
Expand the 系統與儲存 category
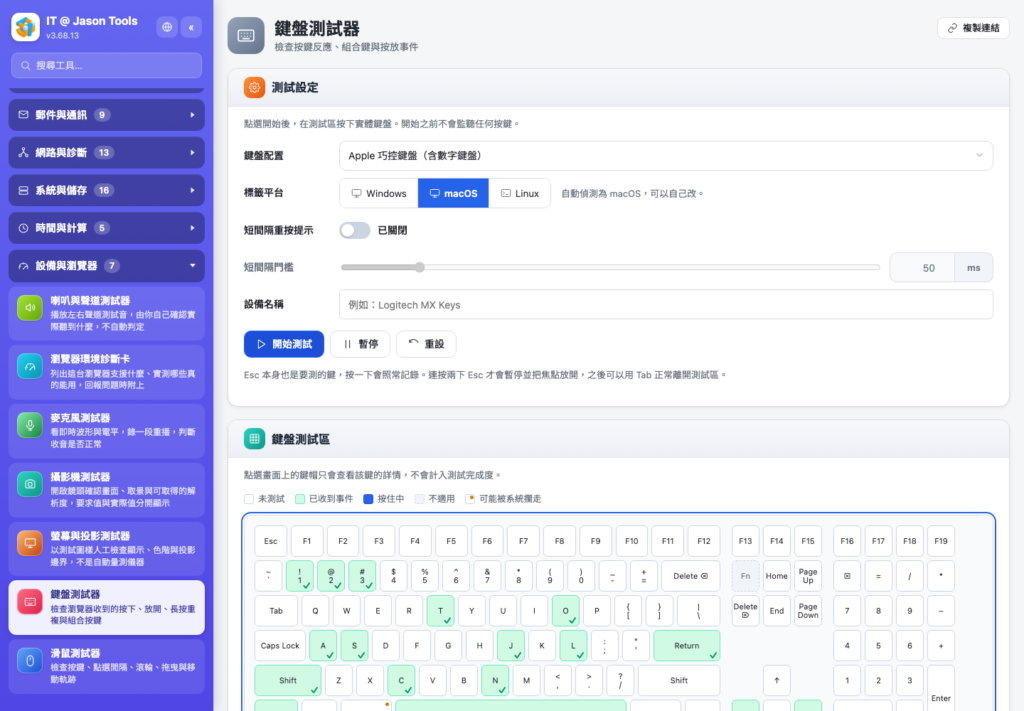(106, 191)
